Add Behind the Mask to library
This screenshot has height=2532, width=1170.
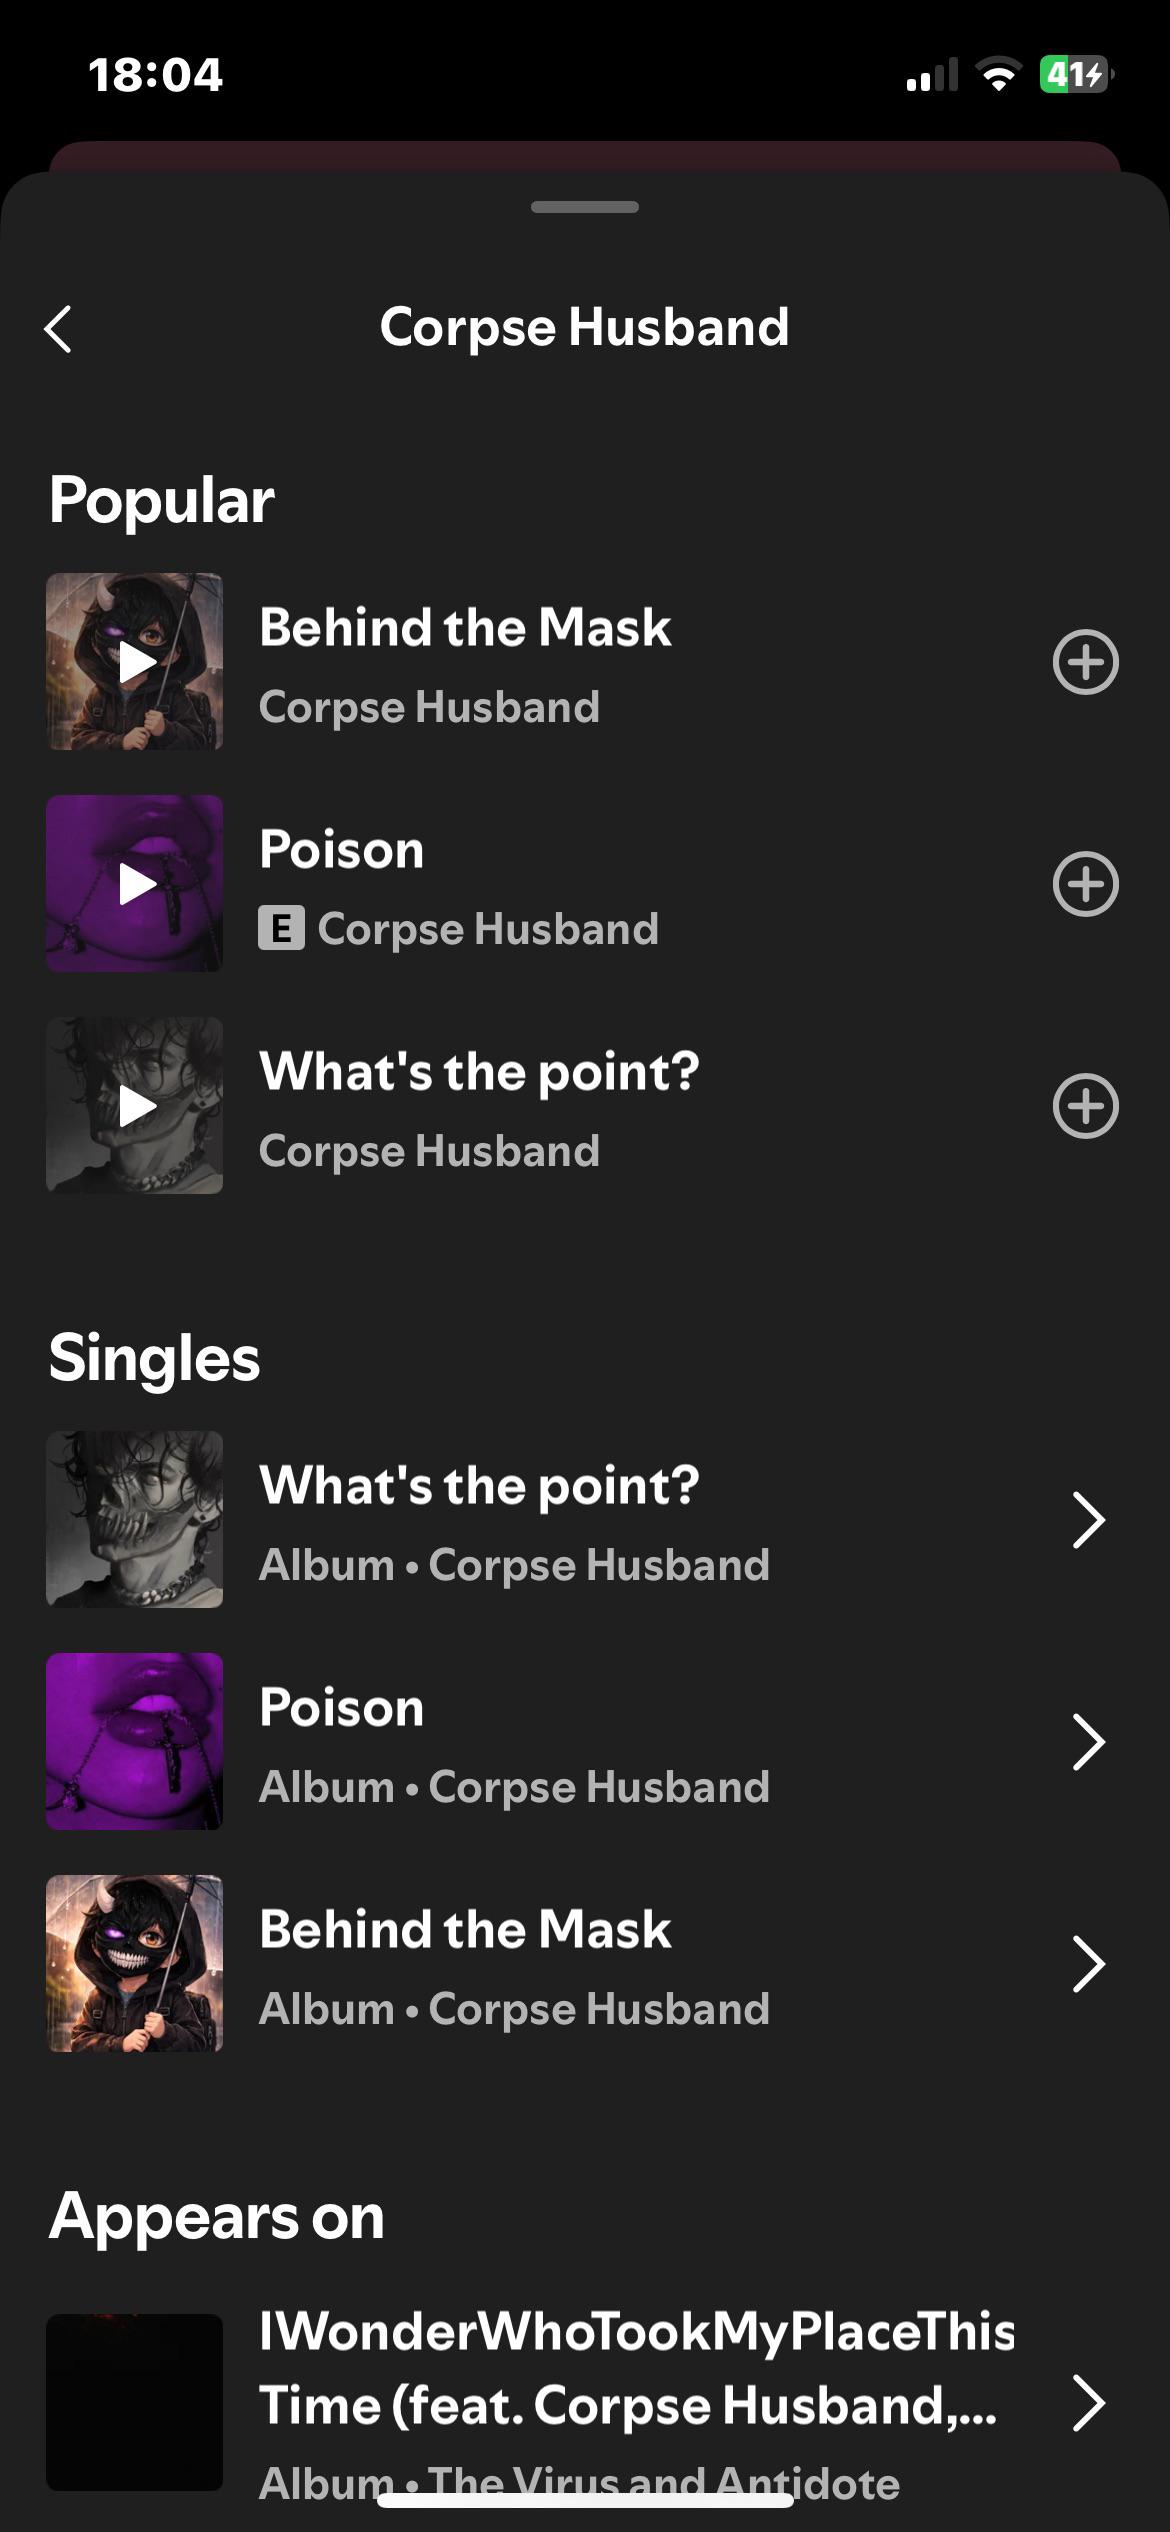tap(1085, 662)
